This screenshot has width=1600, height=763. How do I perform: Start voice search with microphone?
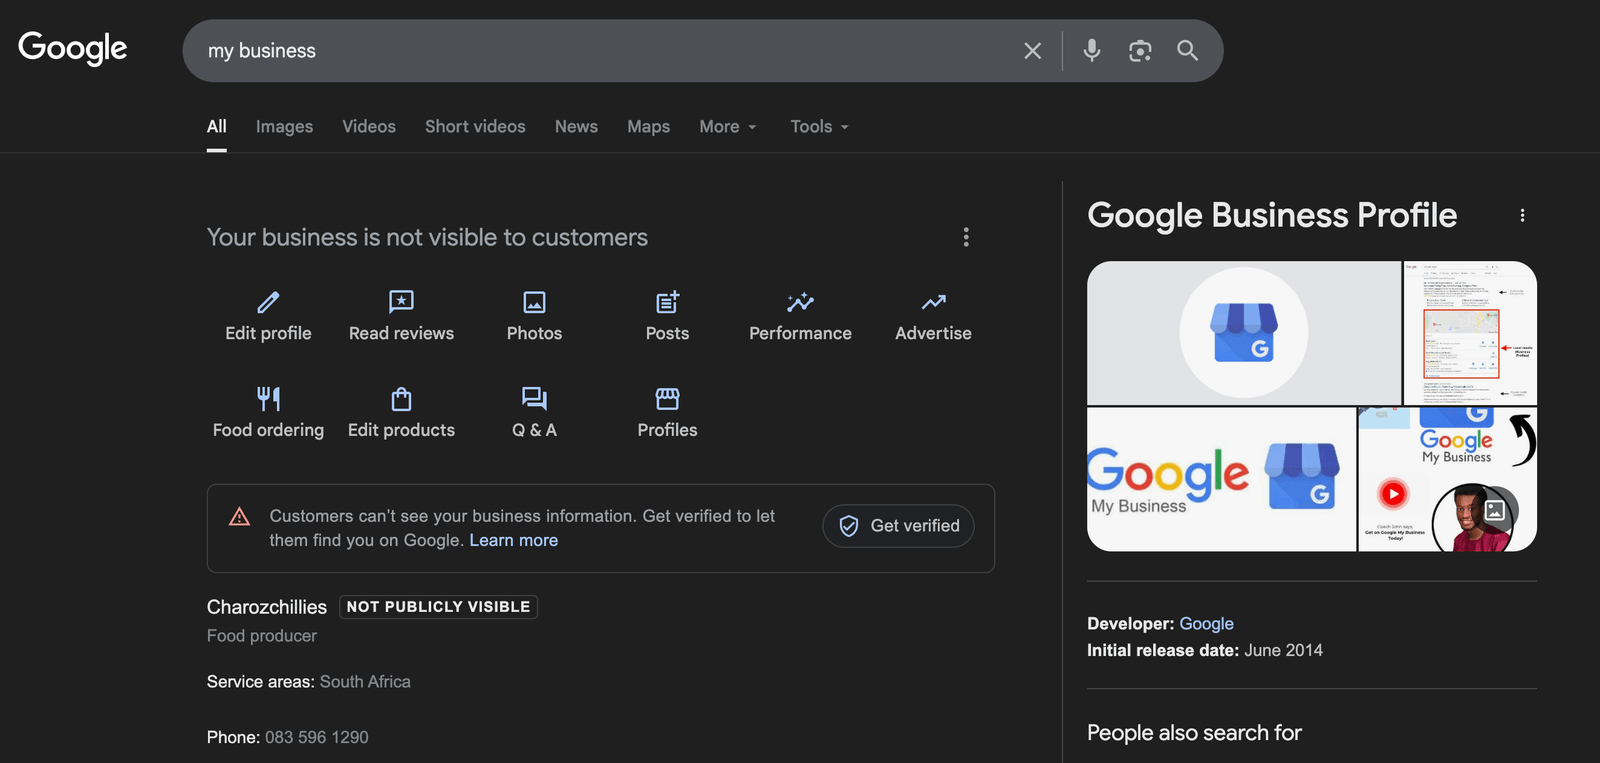pyautogui.click(x=1092, y=50)
